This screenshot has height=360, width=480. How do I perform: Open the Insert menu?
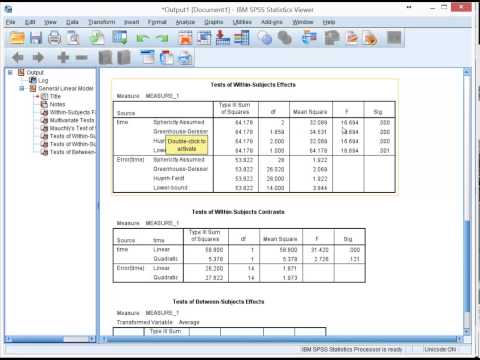click(x=132, y=22)
